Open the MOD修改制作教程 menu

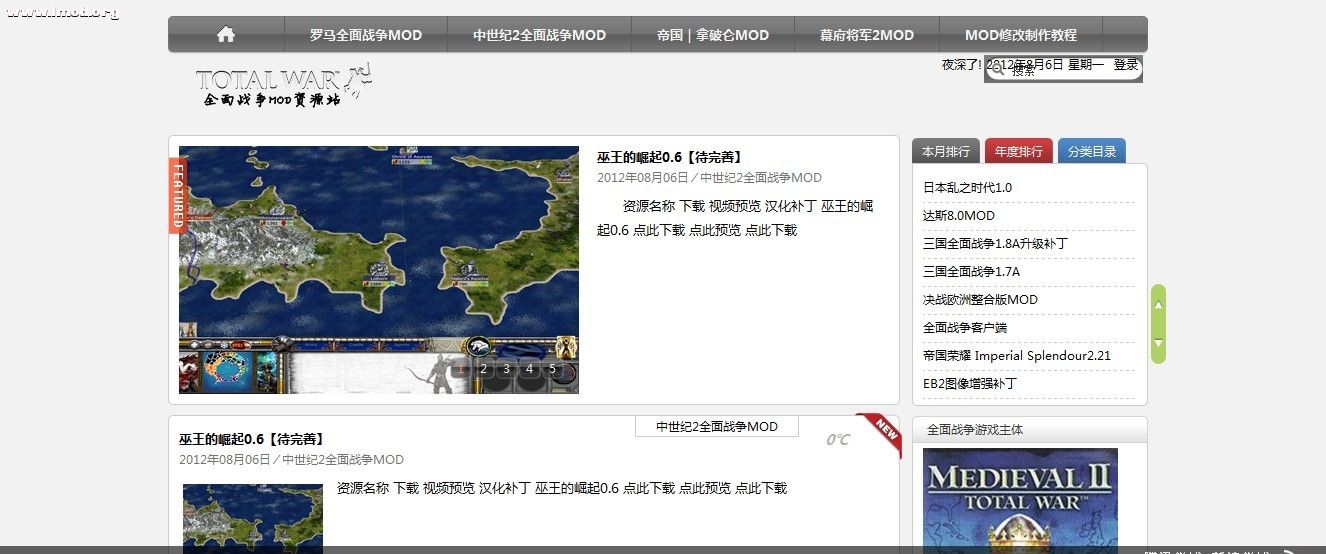(1021, 35)
